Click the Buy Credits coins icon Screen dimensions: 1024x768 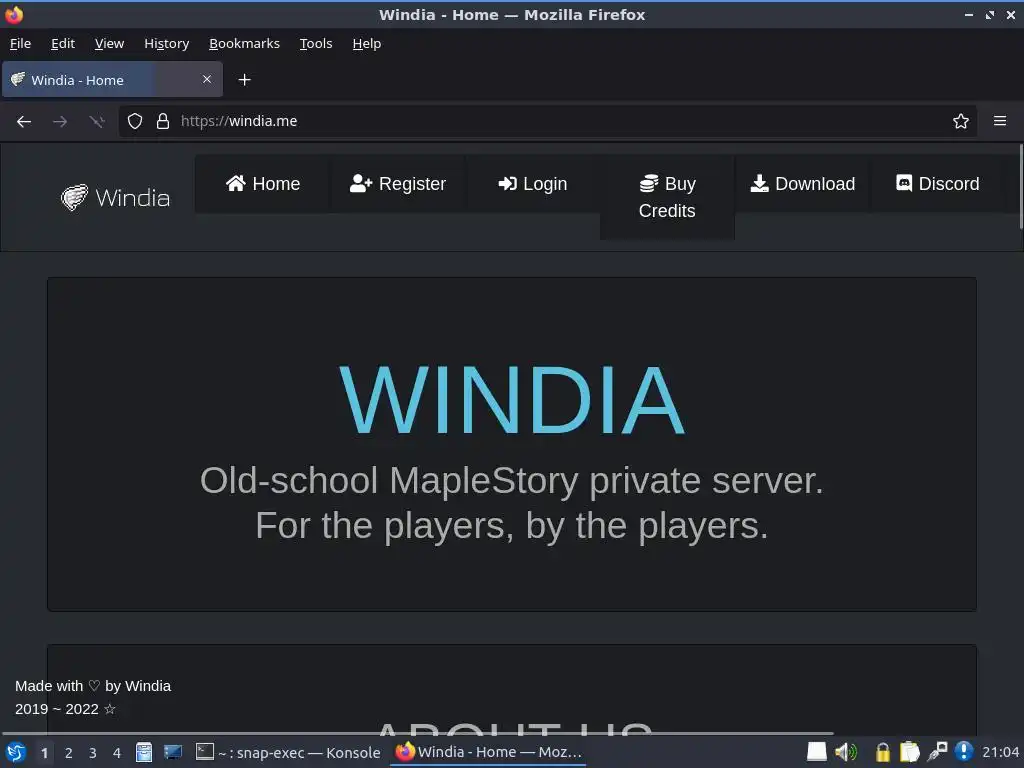pyautogui.click(x=649, y=184)
